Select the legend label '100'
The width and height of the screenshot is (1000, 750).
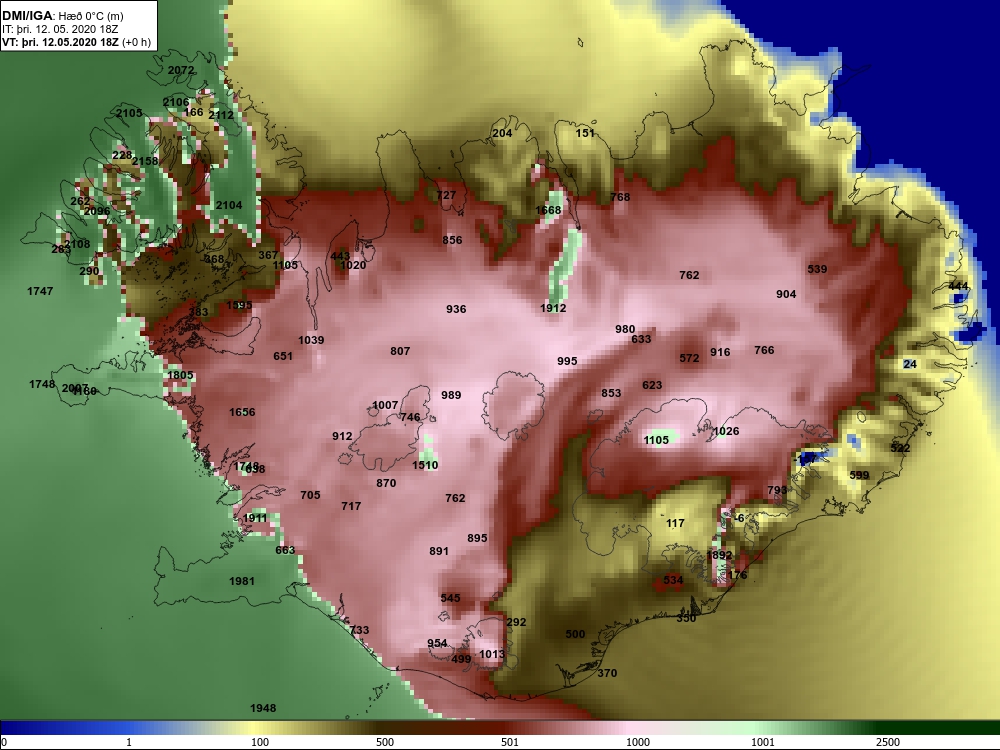(260, 742)
